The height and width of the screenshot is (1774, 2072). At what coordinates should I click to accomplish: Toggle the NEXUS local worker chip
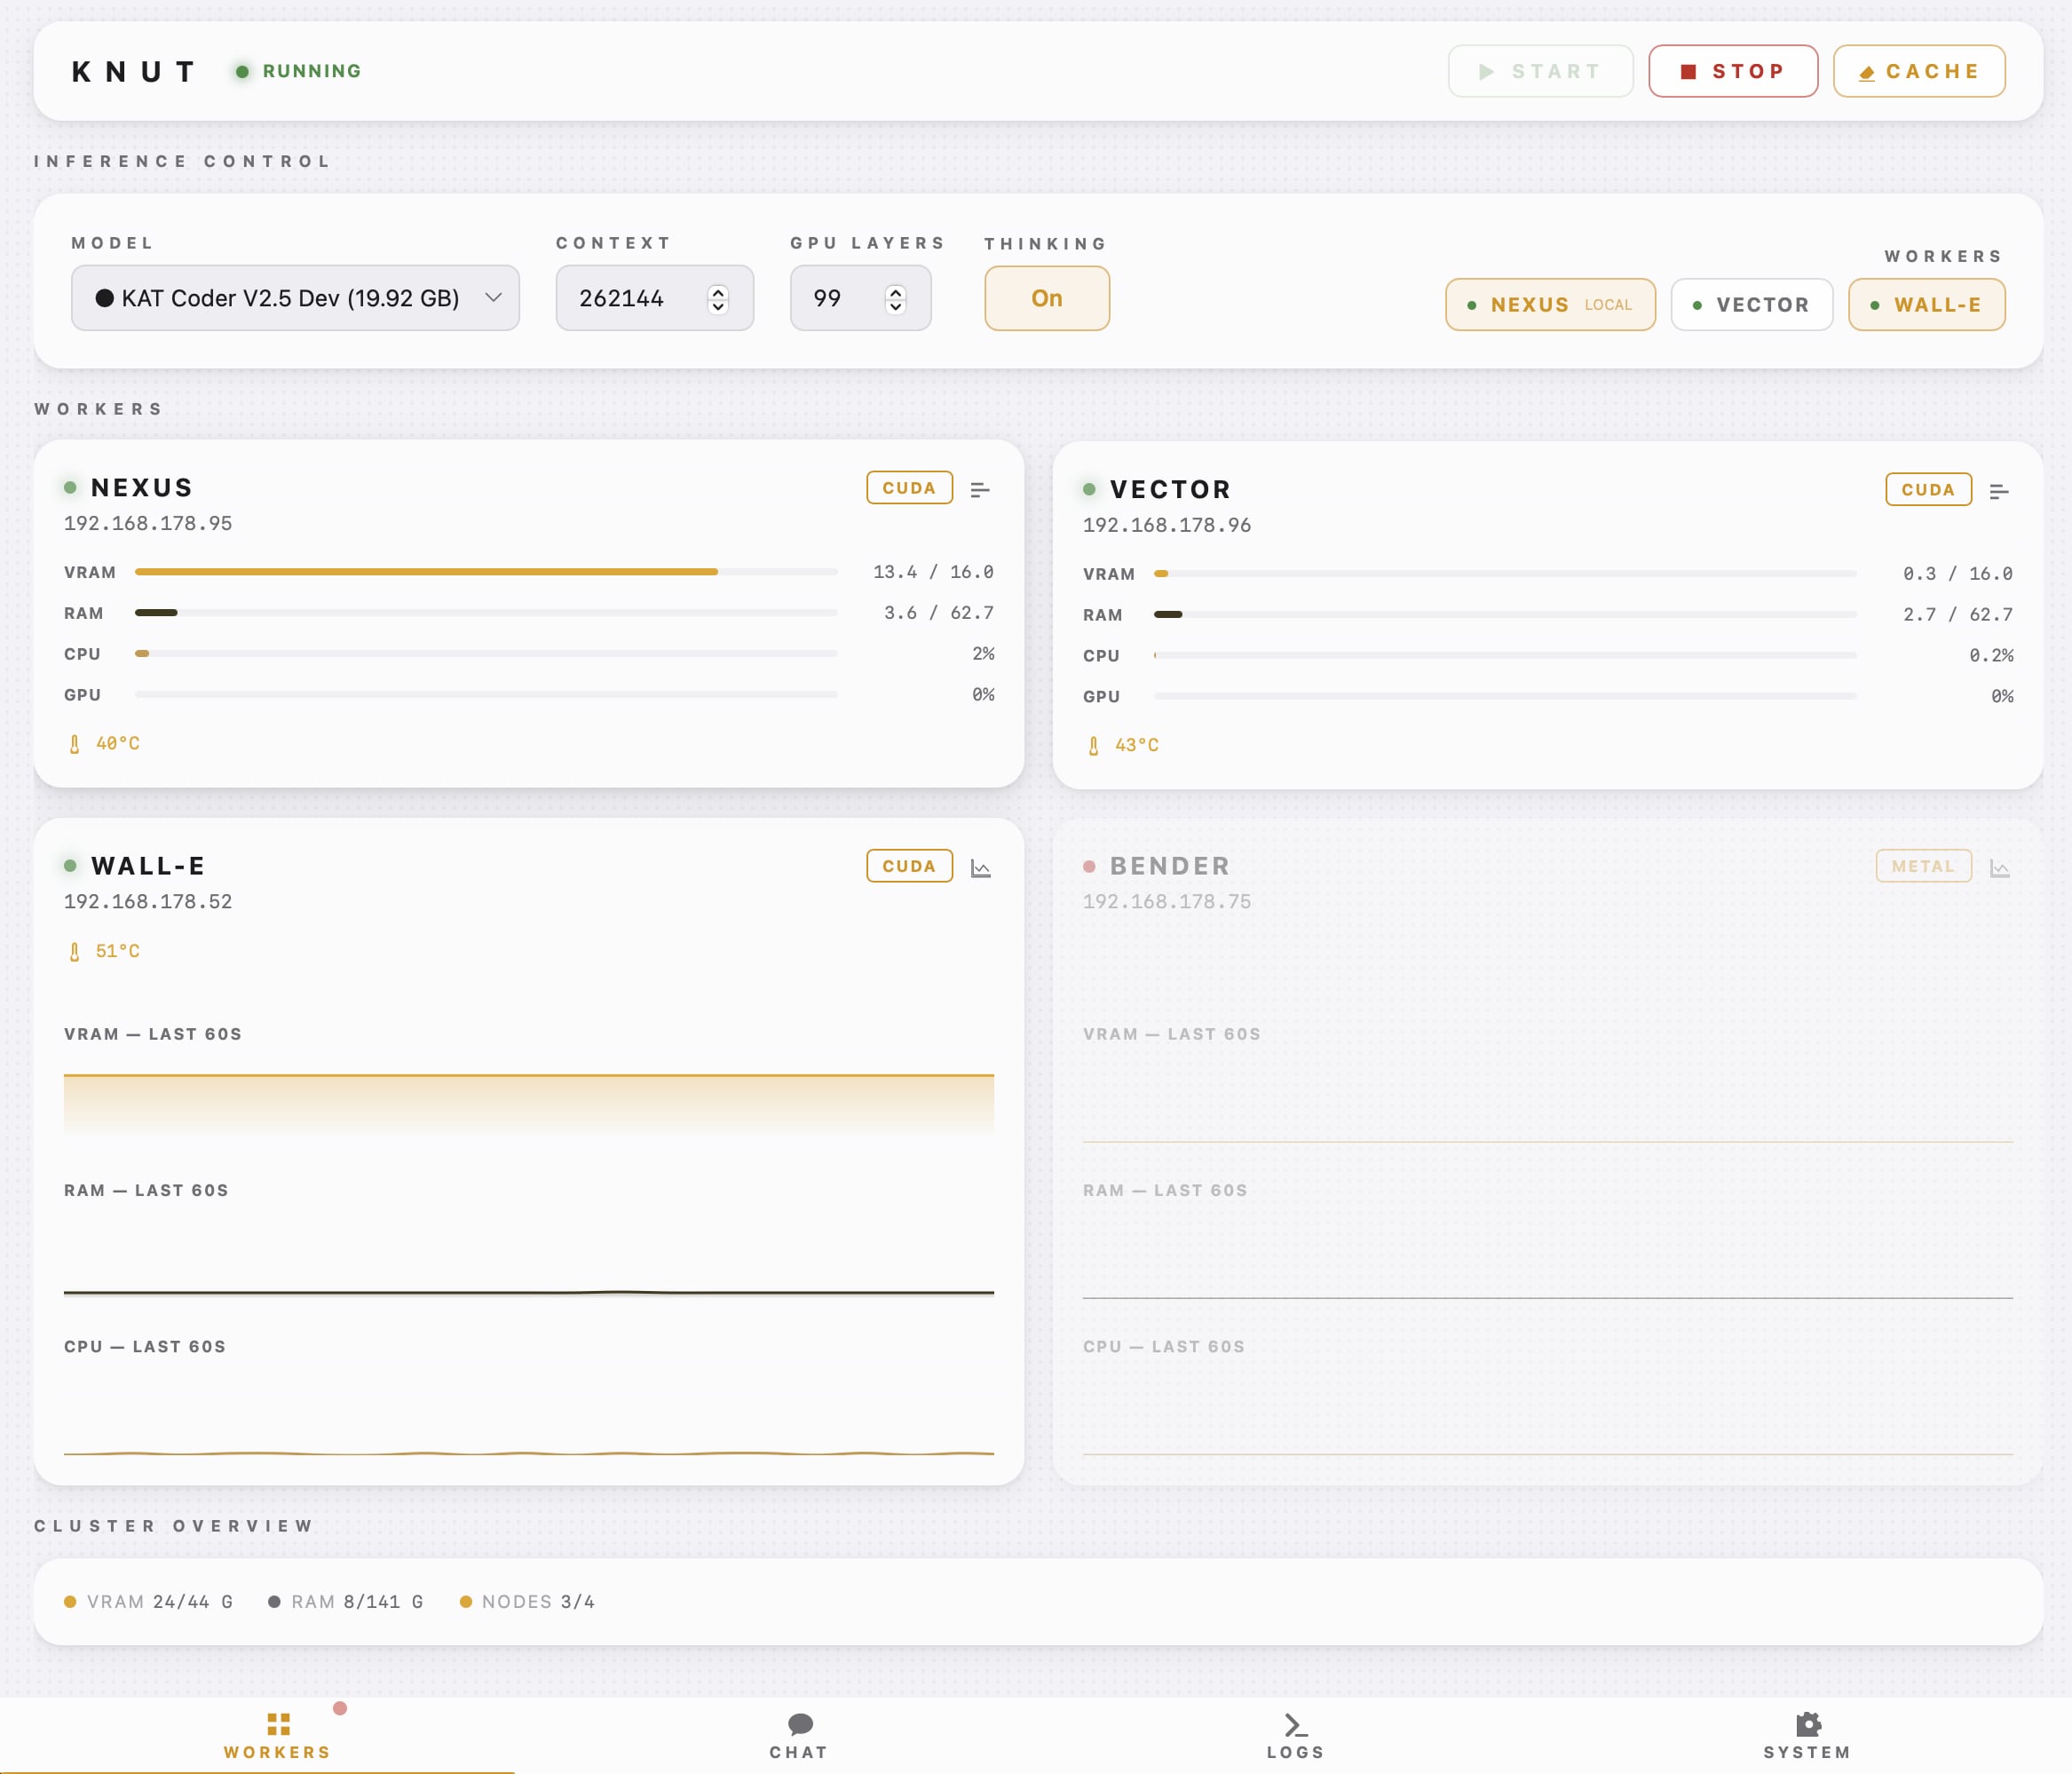[1550, 305]
